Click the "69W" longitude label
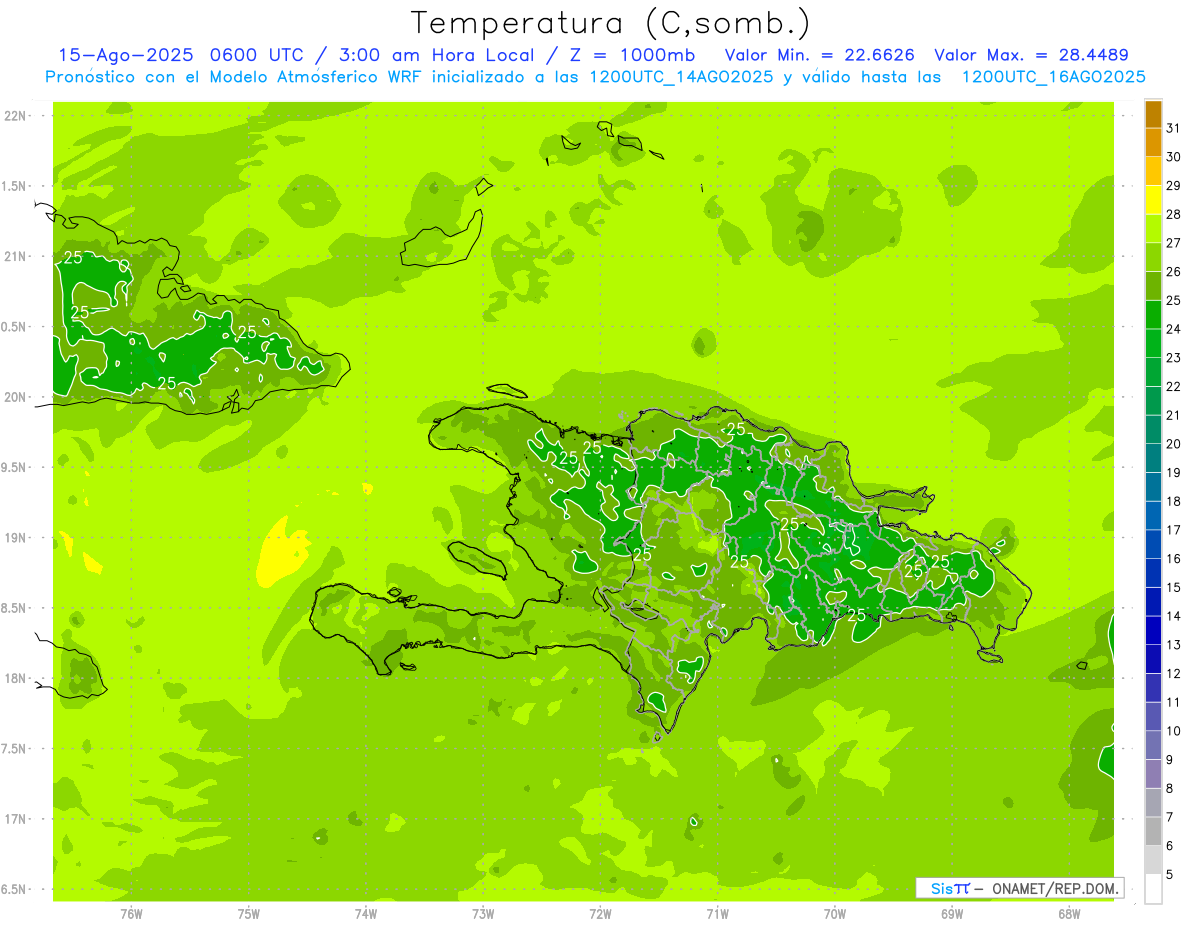 click(952, 914)
